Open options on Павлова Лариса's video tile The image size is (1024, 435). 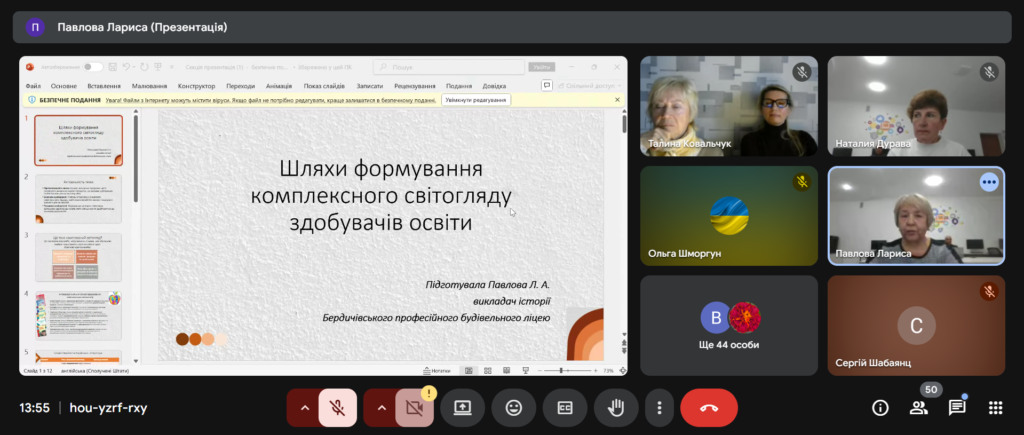coord(988,182)
